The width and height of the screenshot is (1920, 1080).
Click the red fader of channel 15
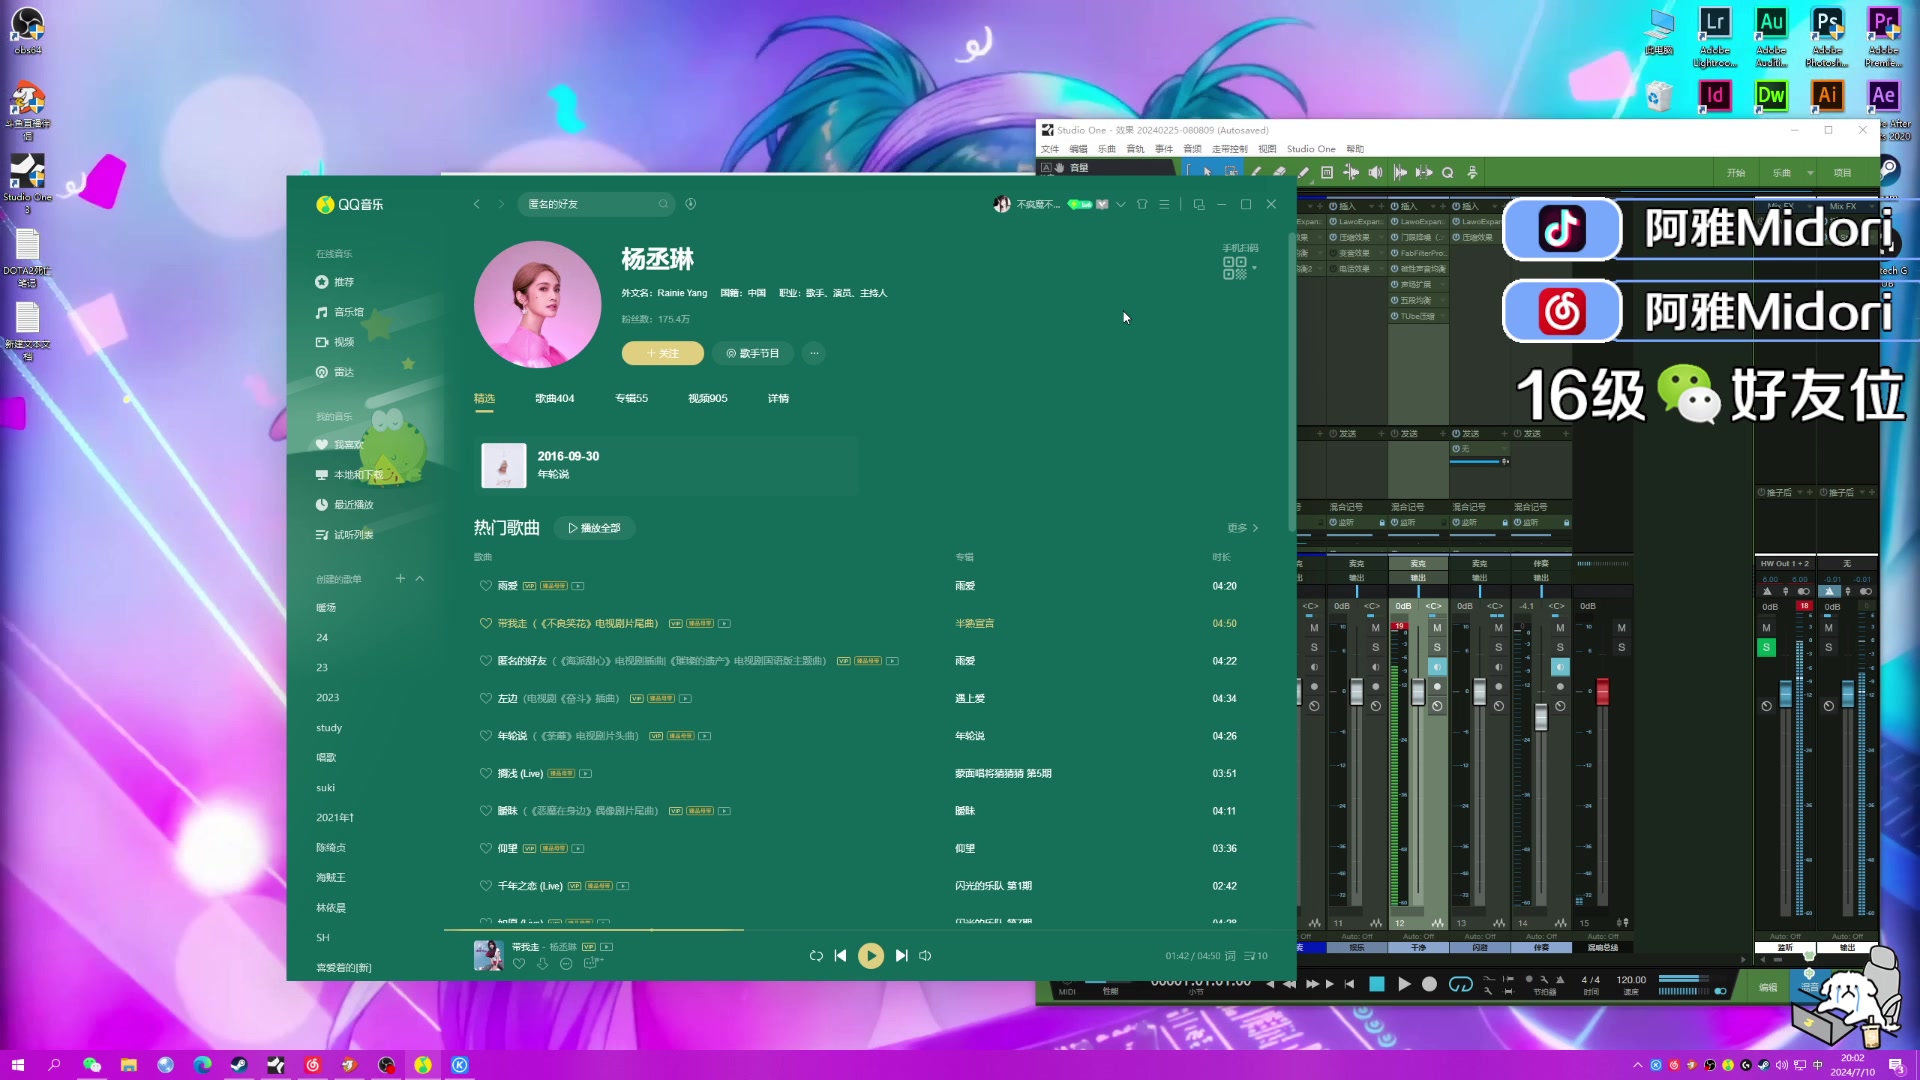[x=1602, y=691]
